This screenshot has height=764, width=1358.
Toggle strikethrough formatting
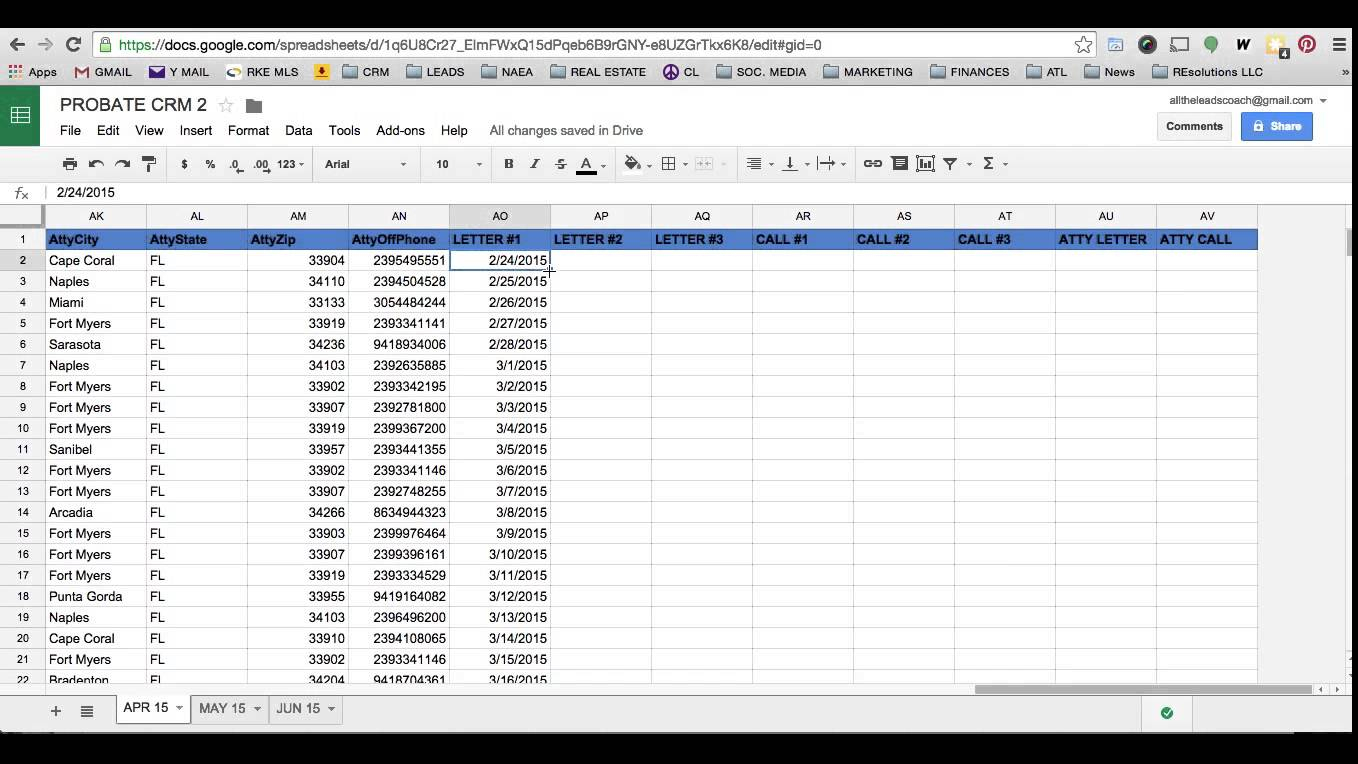pyautogui.click(x=560, y=164)
